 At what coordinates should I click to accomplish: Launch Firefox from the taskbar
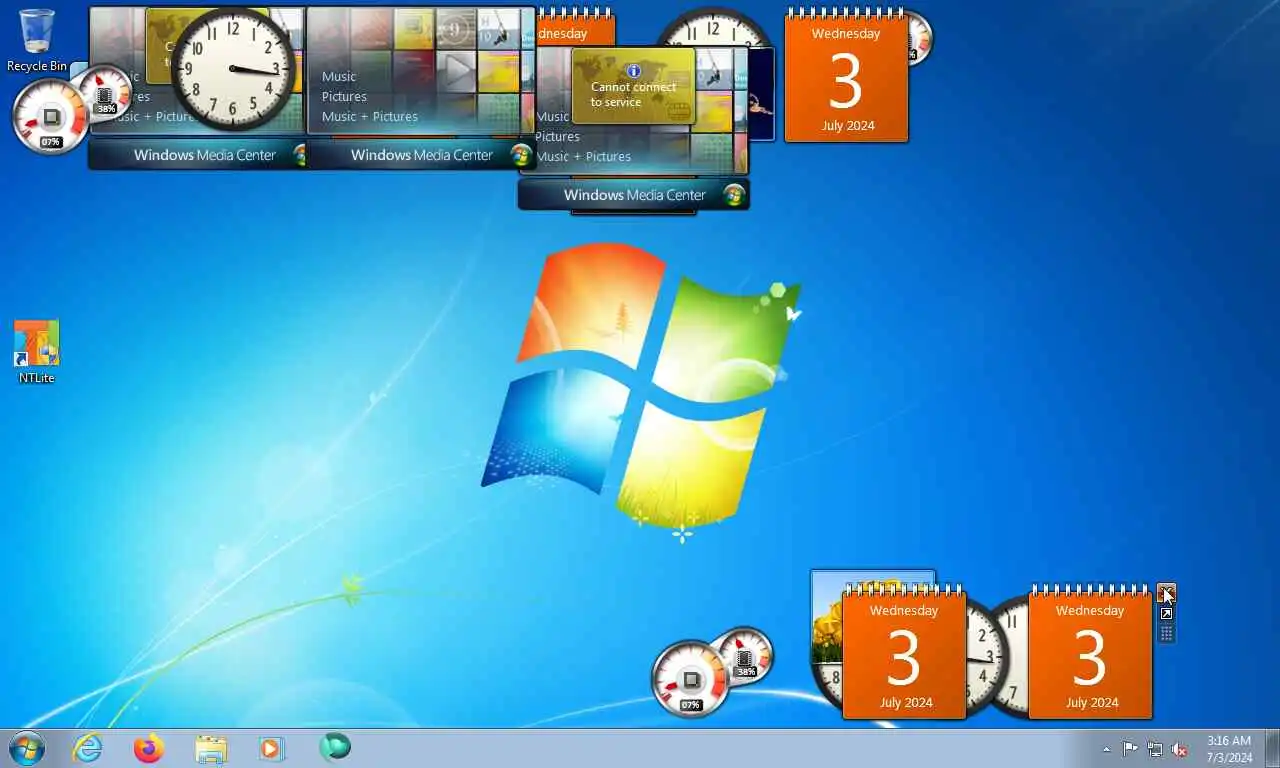coord(149,748)
